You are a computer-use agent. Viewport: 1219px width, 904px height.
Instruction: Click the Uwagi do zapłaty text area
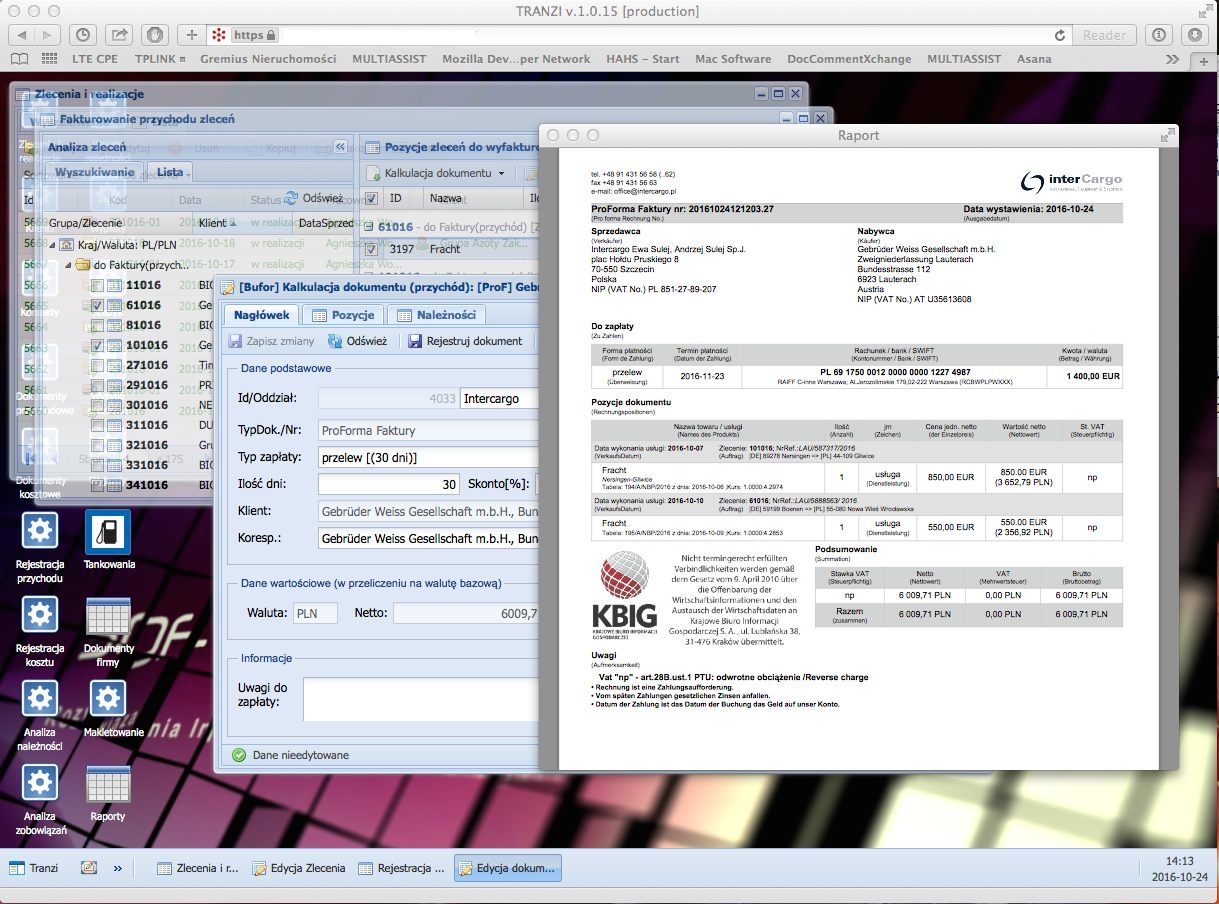[421, 699]
